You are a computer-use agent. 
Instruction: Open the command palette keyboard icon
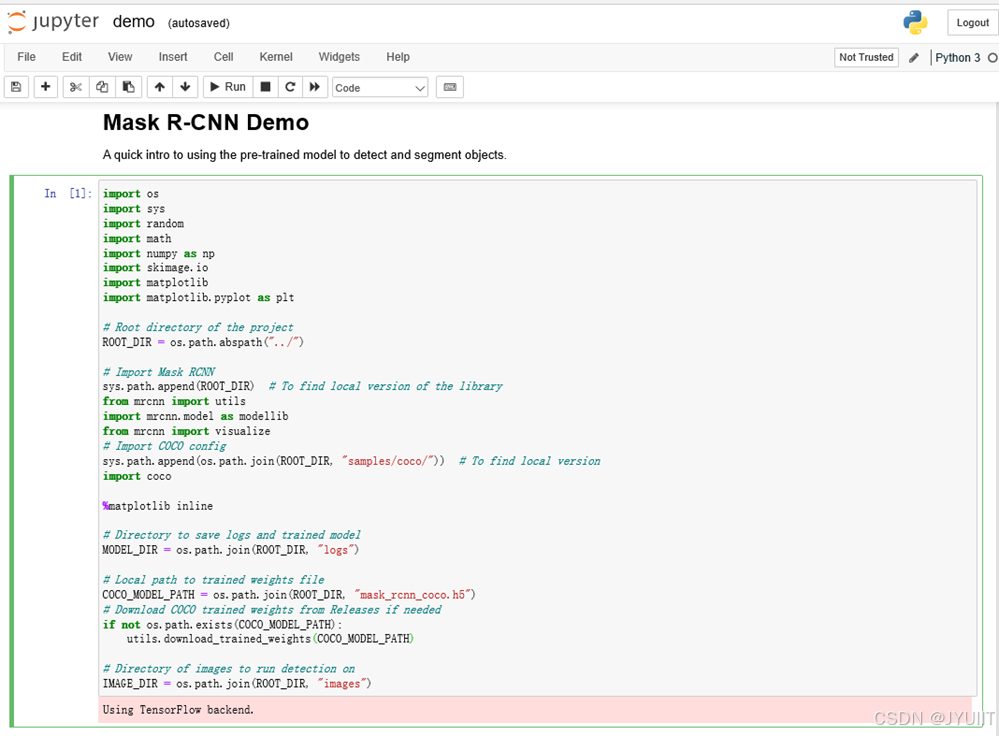coord(450,87)
